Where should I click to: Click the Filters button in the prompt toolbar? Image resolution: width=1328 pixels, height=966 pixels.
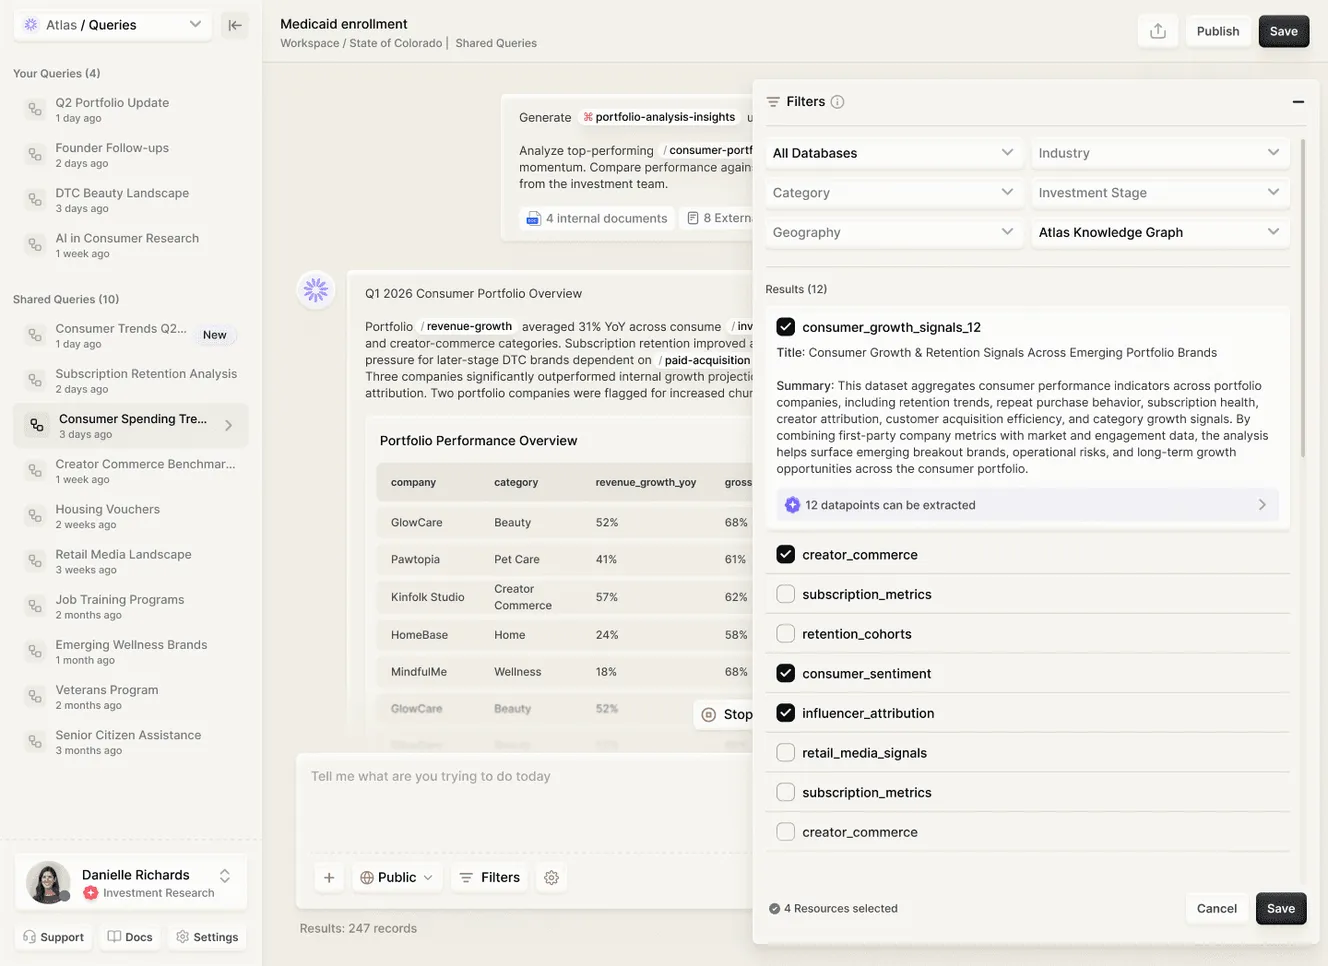point(490,878)
